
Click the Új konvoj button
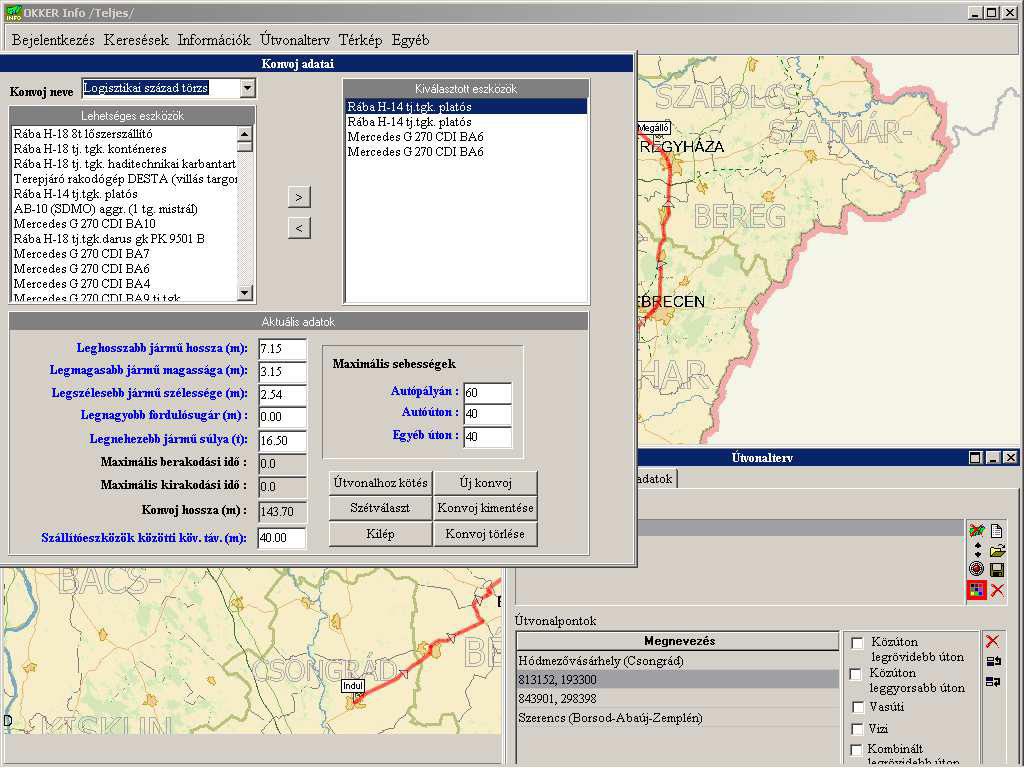[x=485, y=483]
